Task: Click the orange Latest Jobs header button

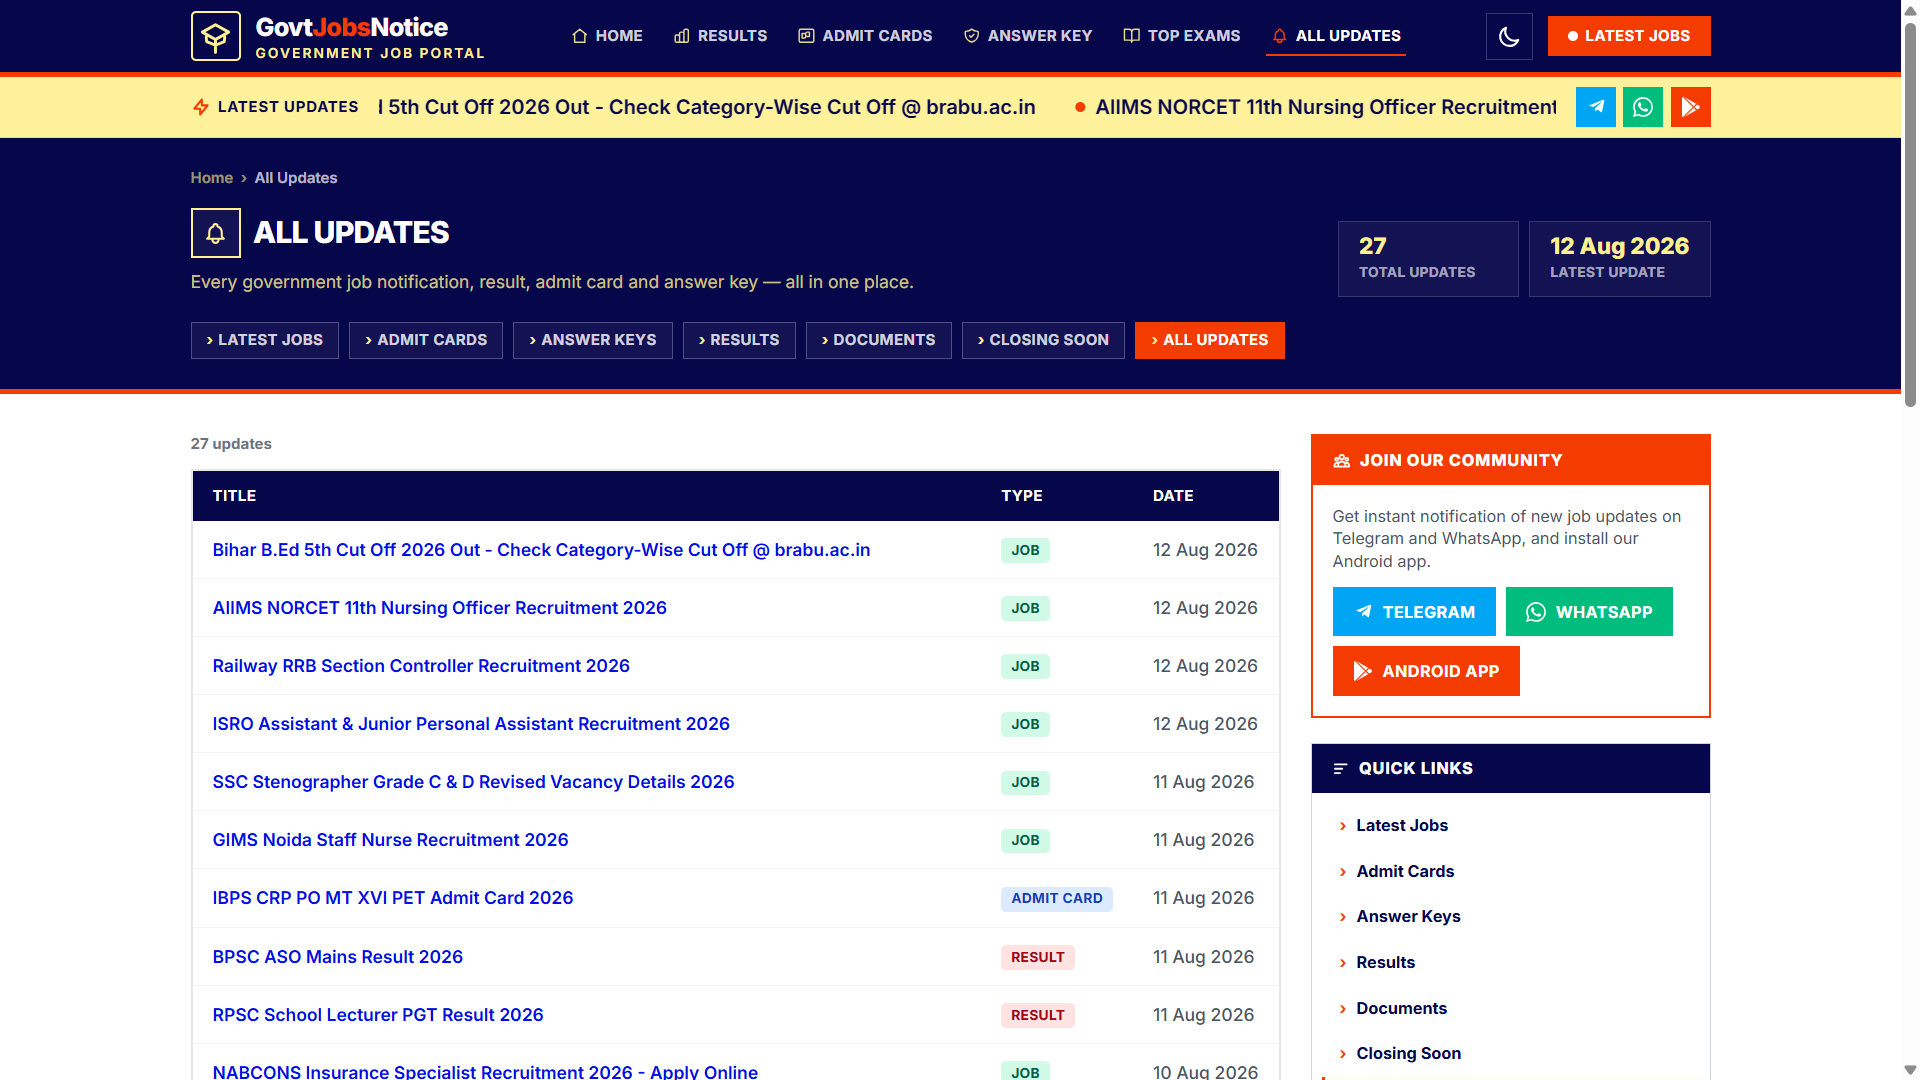Action: (1629, 36)
